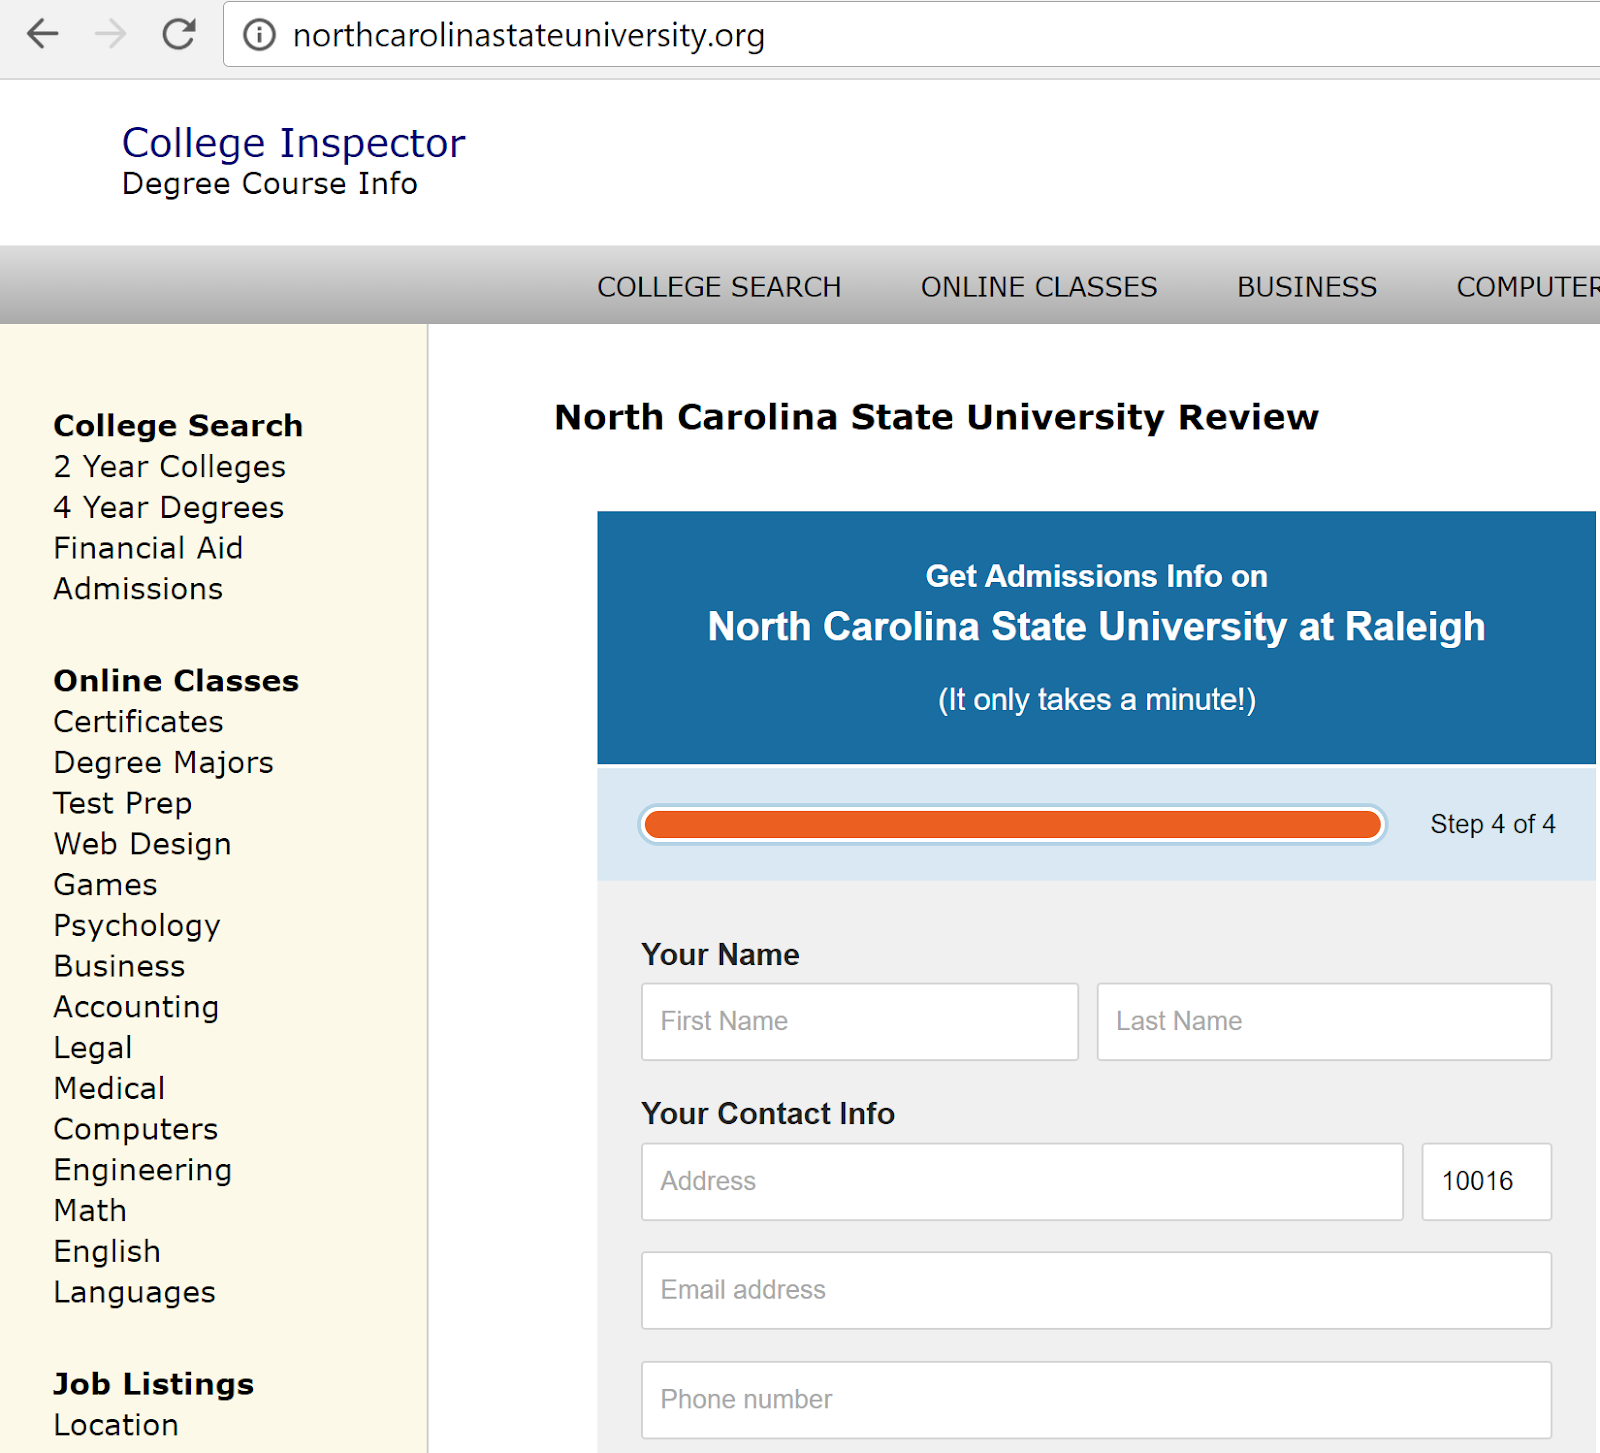1600x1453 pixels.
Task: Open the Medical sidebar link
Action: (109, 1088)
